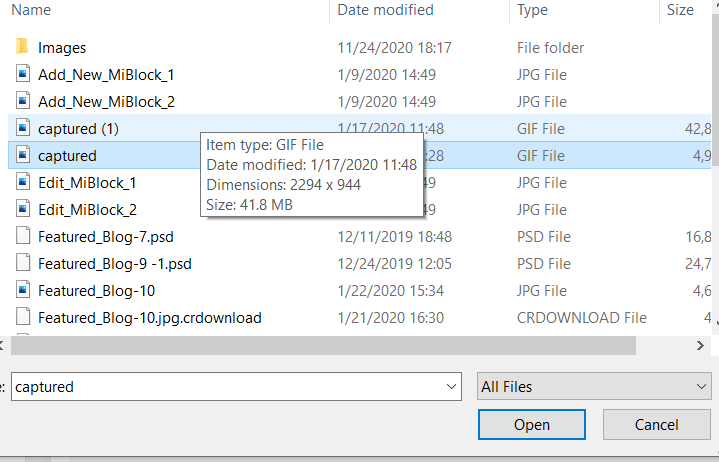
Task: Select the Featured_Blog-7.psd blank file icon
Action: [23, 236]
